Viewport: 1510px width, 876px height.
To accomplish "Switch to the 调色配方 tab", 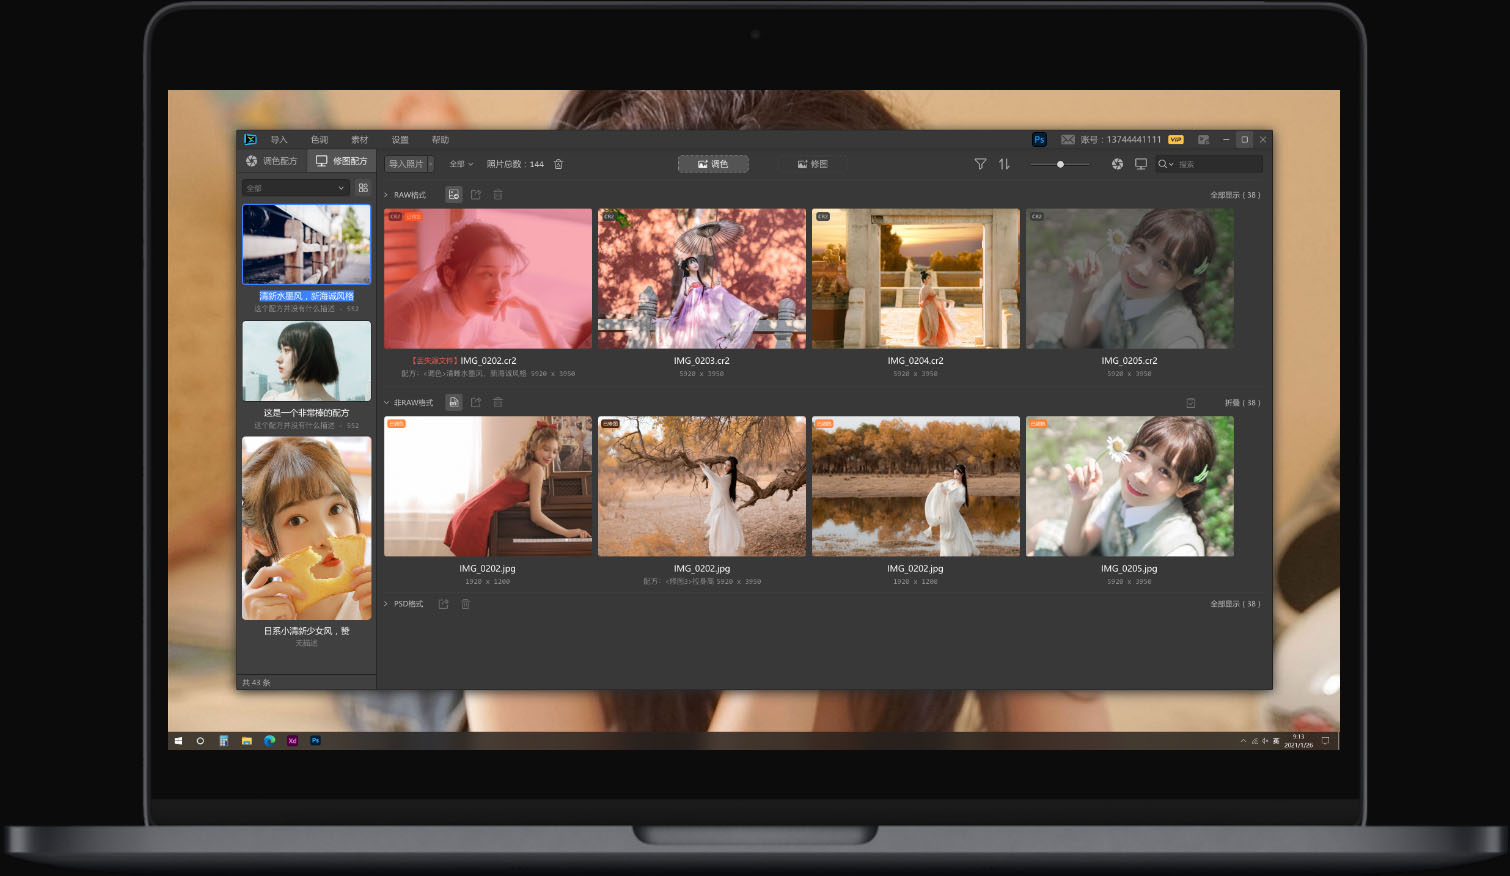I will (272, 161).
